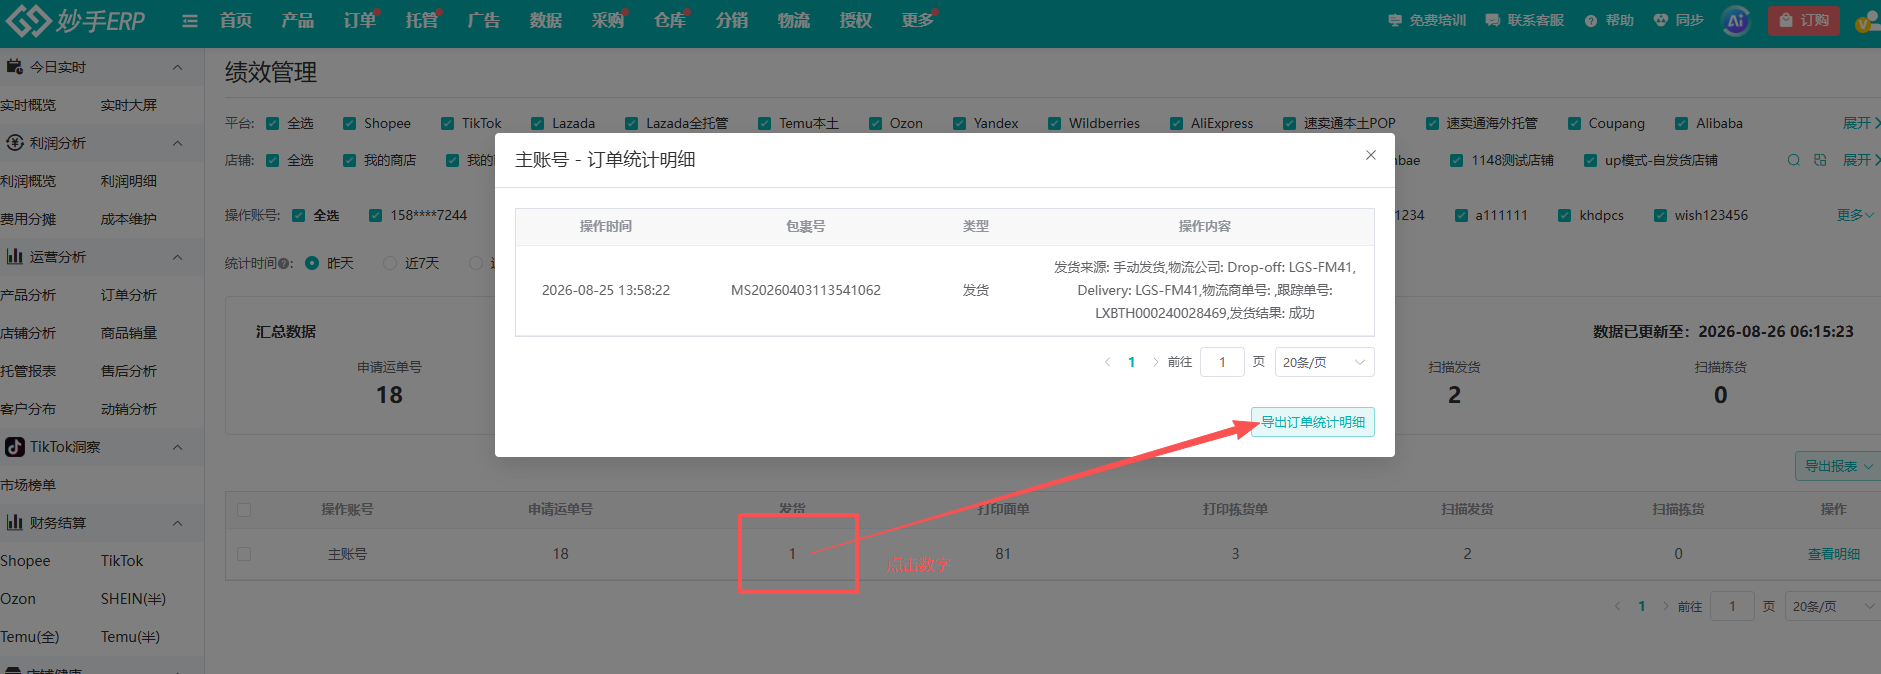
Task: Click the 妙手ERP logo
Action: [76, 20]
